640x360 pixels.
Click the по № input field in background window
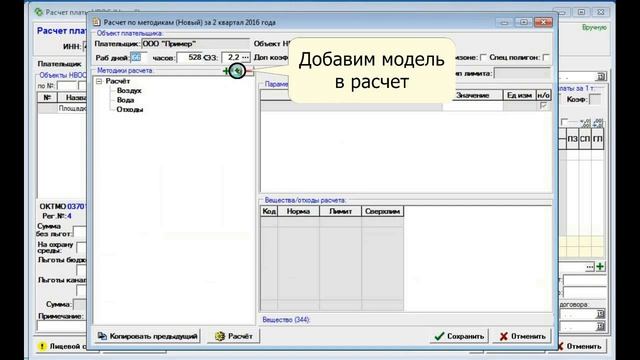(x=67, y=86)
